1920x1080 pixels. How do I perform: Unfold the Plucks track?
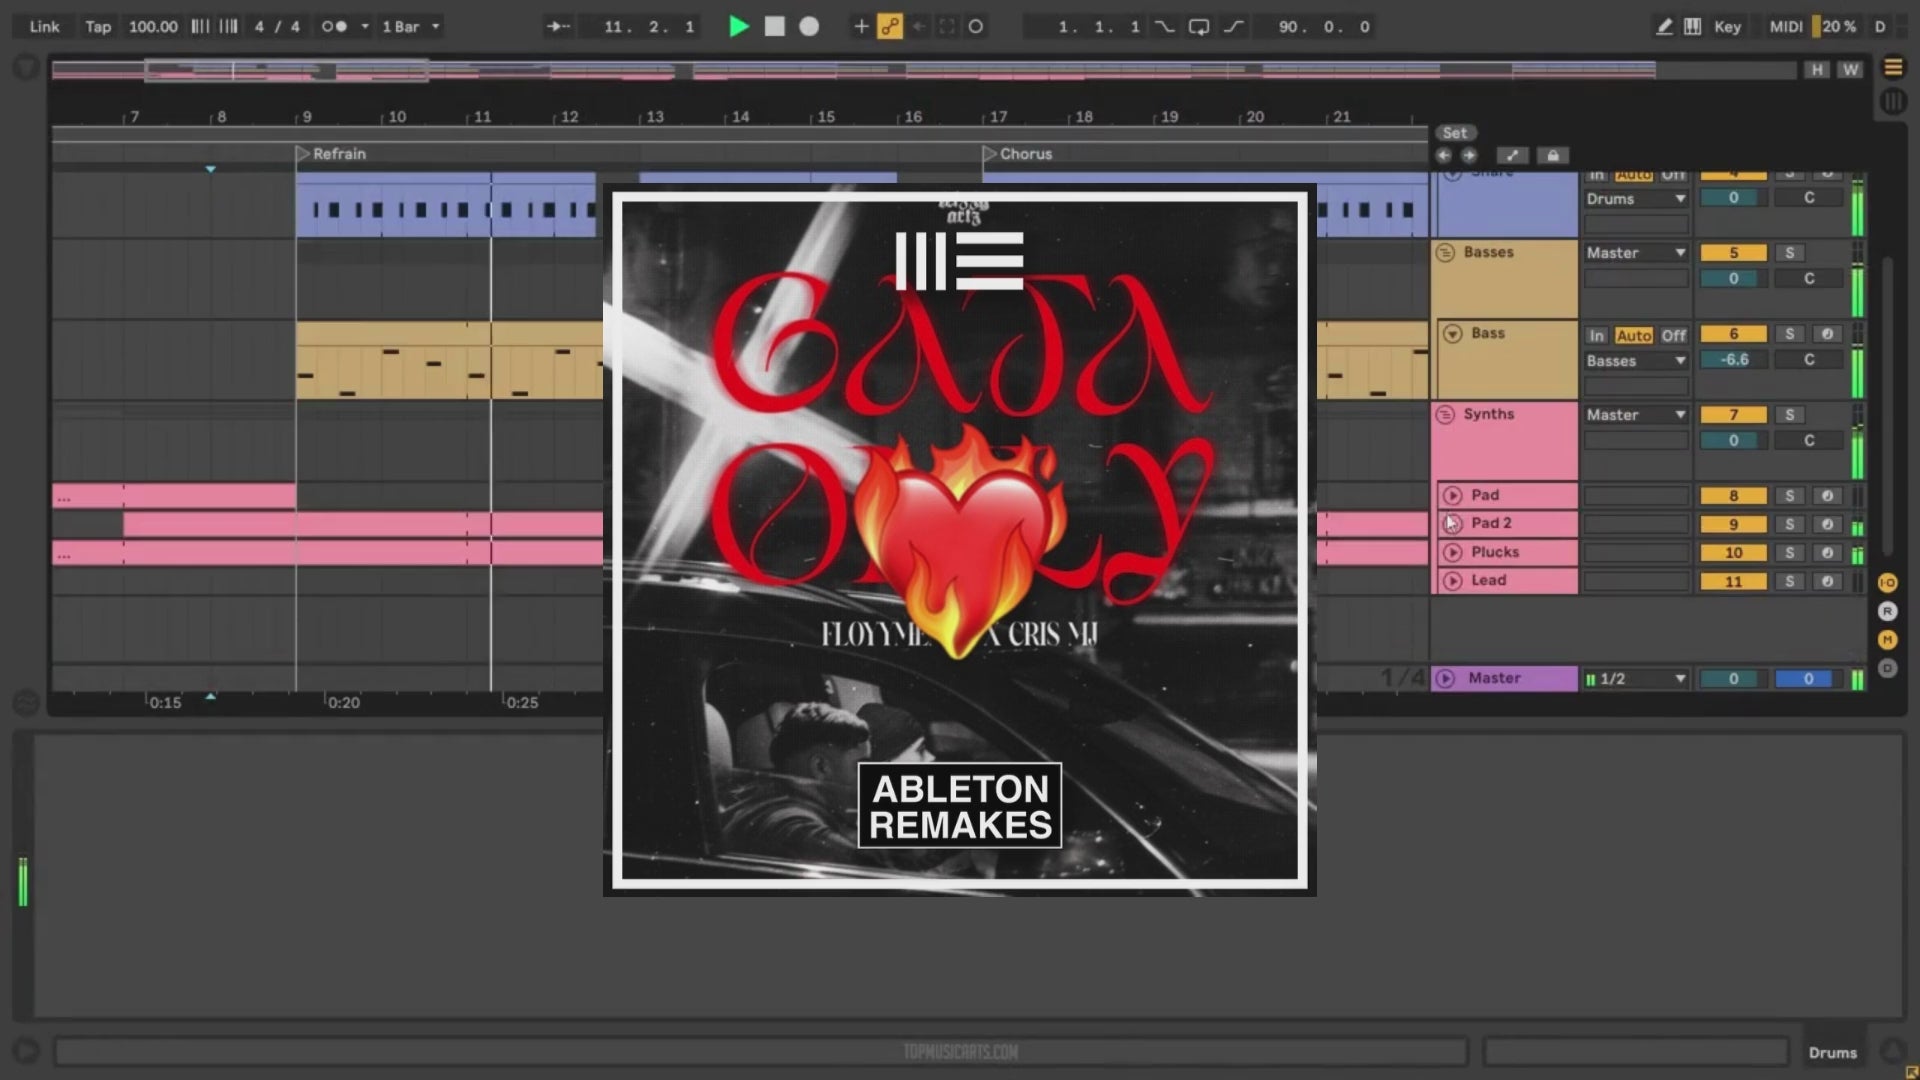pyautogui.click(x=1453, y=553)
